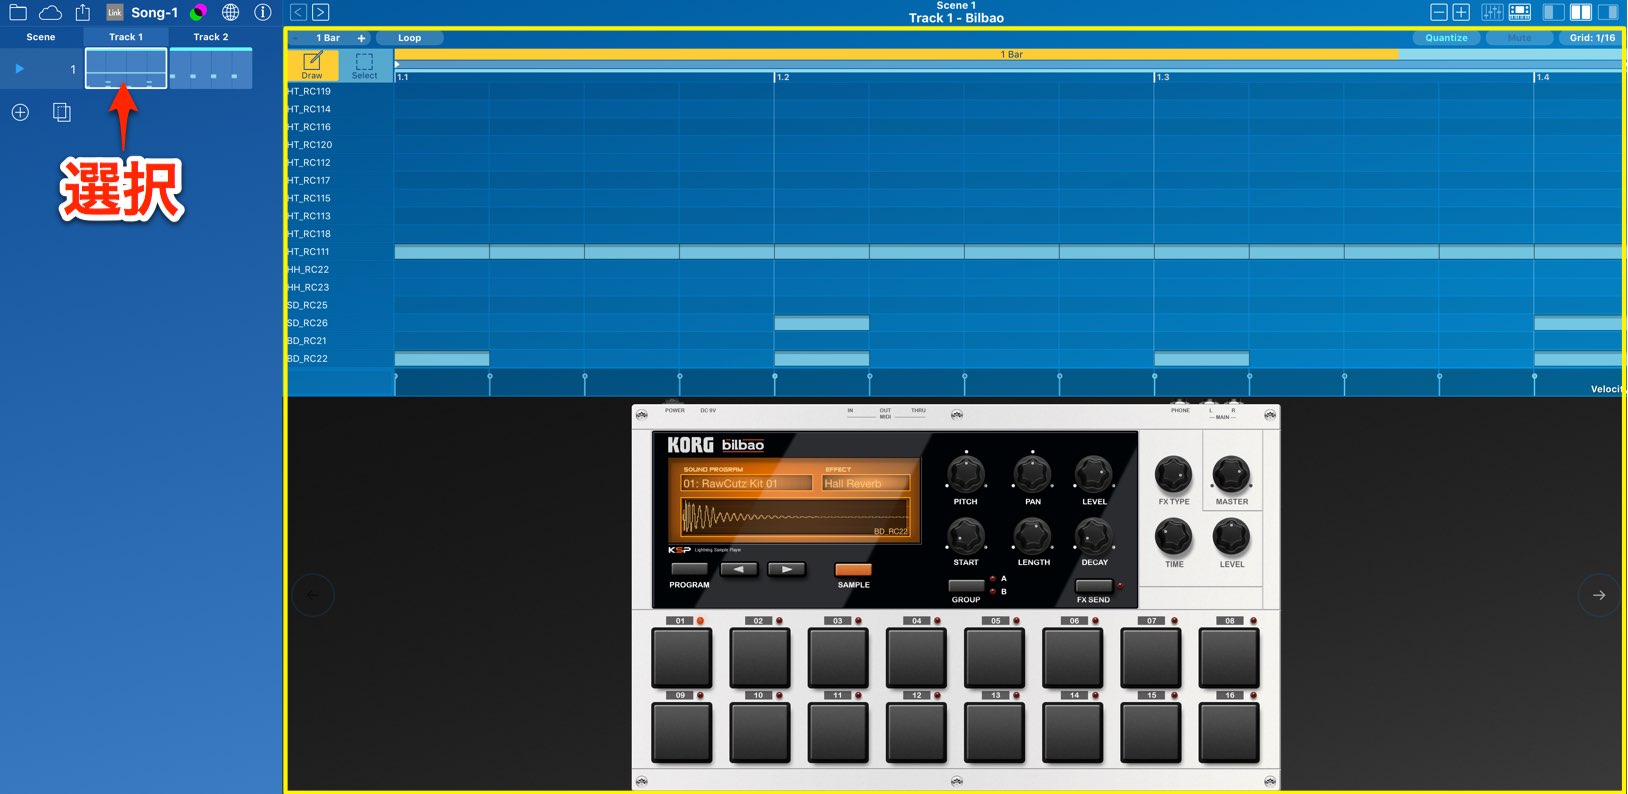This screenshot has height=794, width=1628.
Task: Toggle the GROUP A/B button
Action: pos(966,585)
